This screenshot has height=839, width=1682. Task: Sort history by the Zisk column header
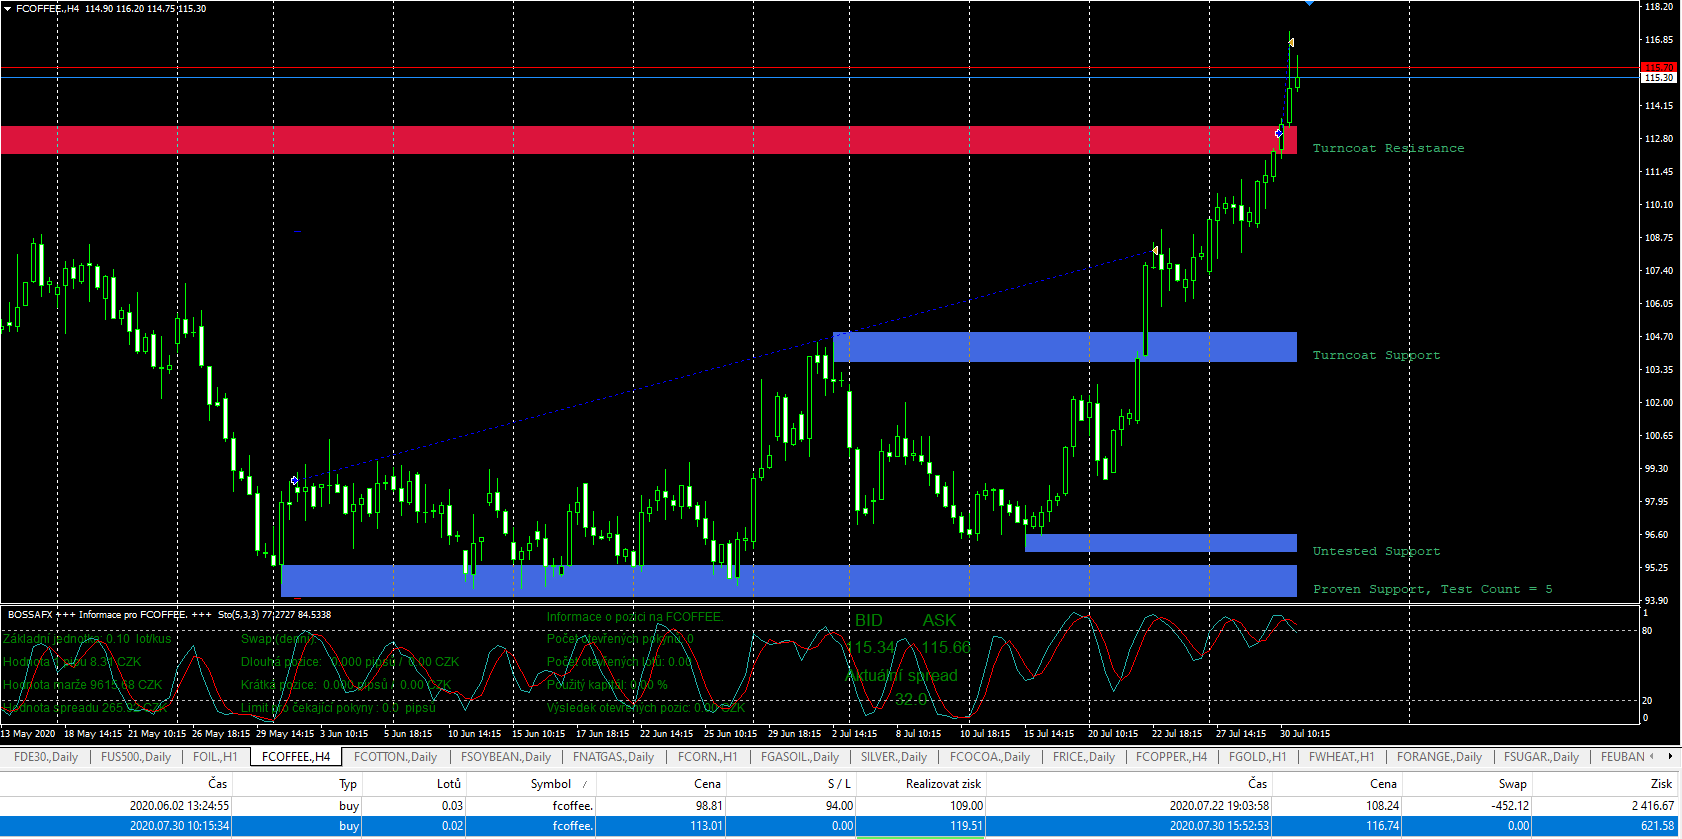(x=1660, y=784)
